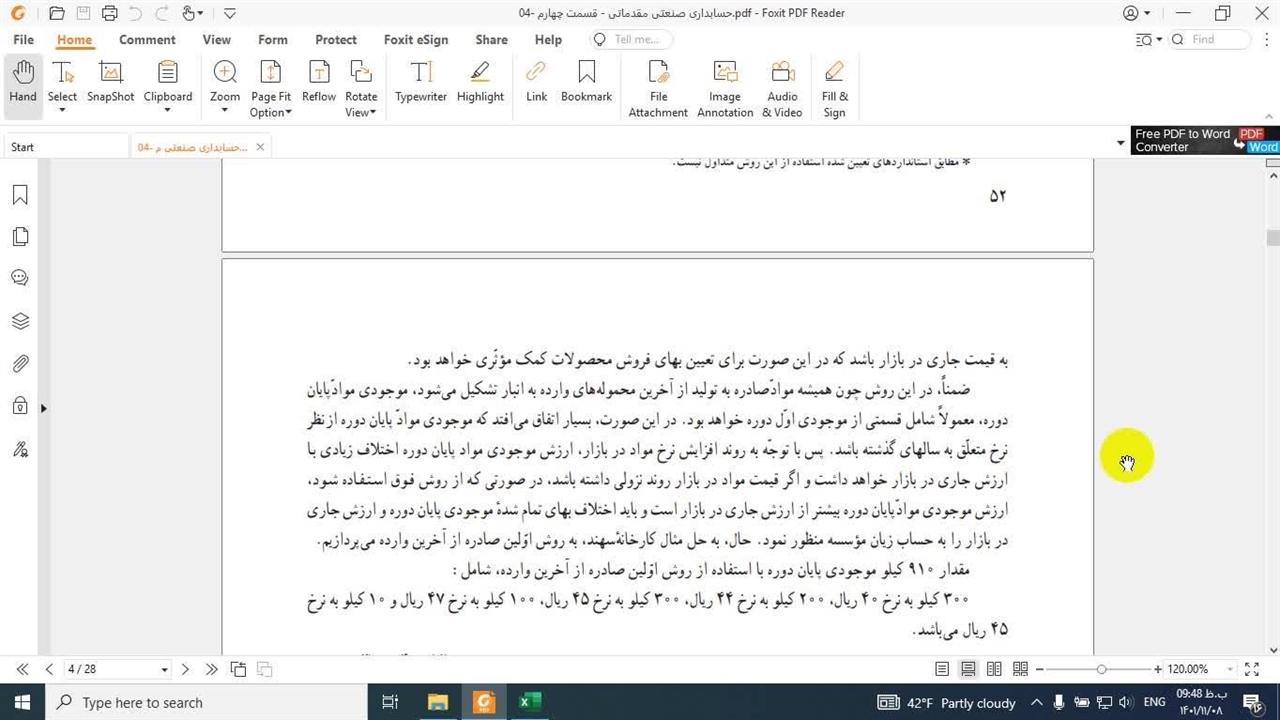Activate the Highlight tool

pyautogui.click(x=480, y=82)
